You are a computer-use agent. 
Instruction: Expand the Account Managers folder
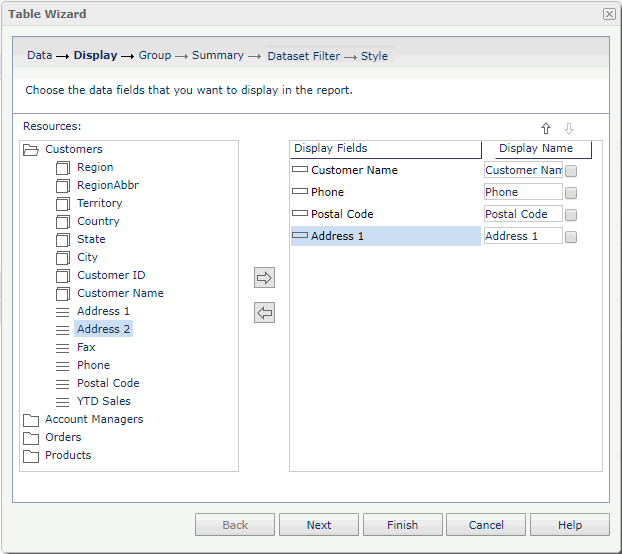(x=31, y=420)
